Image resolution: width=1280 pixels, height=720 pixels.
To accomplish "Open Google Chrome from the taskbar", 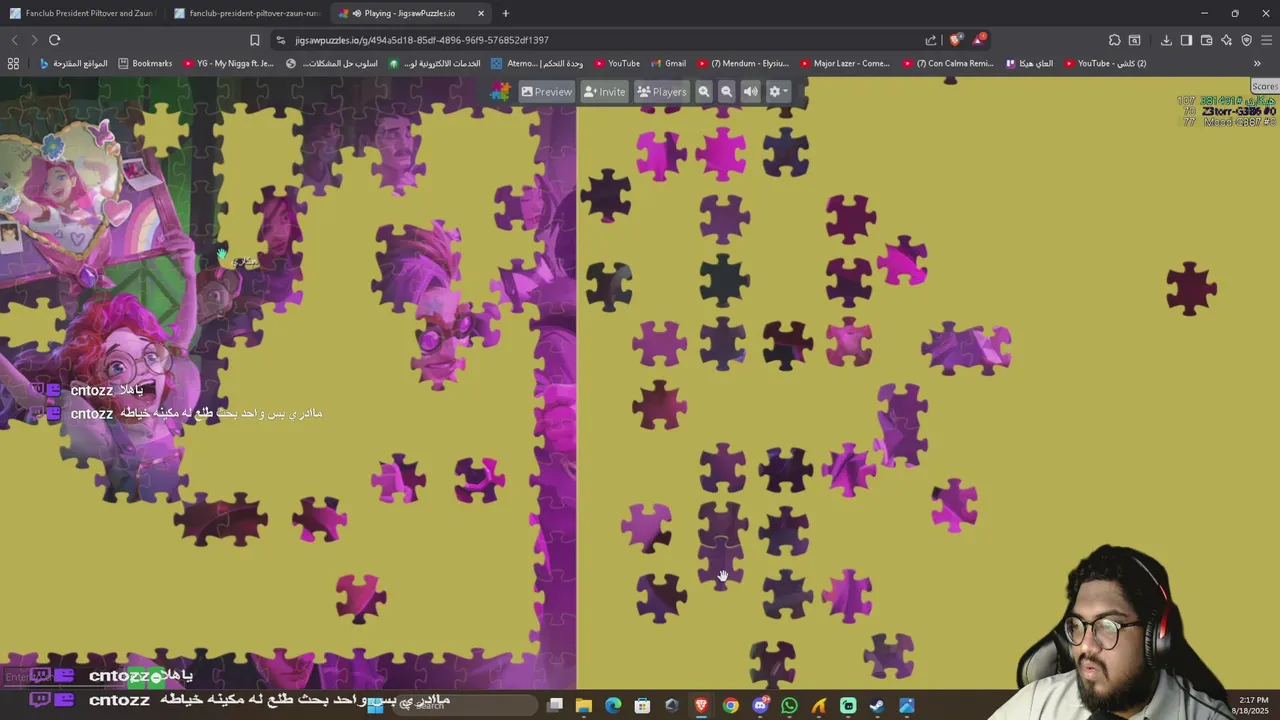I will [731, 705].
